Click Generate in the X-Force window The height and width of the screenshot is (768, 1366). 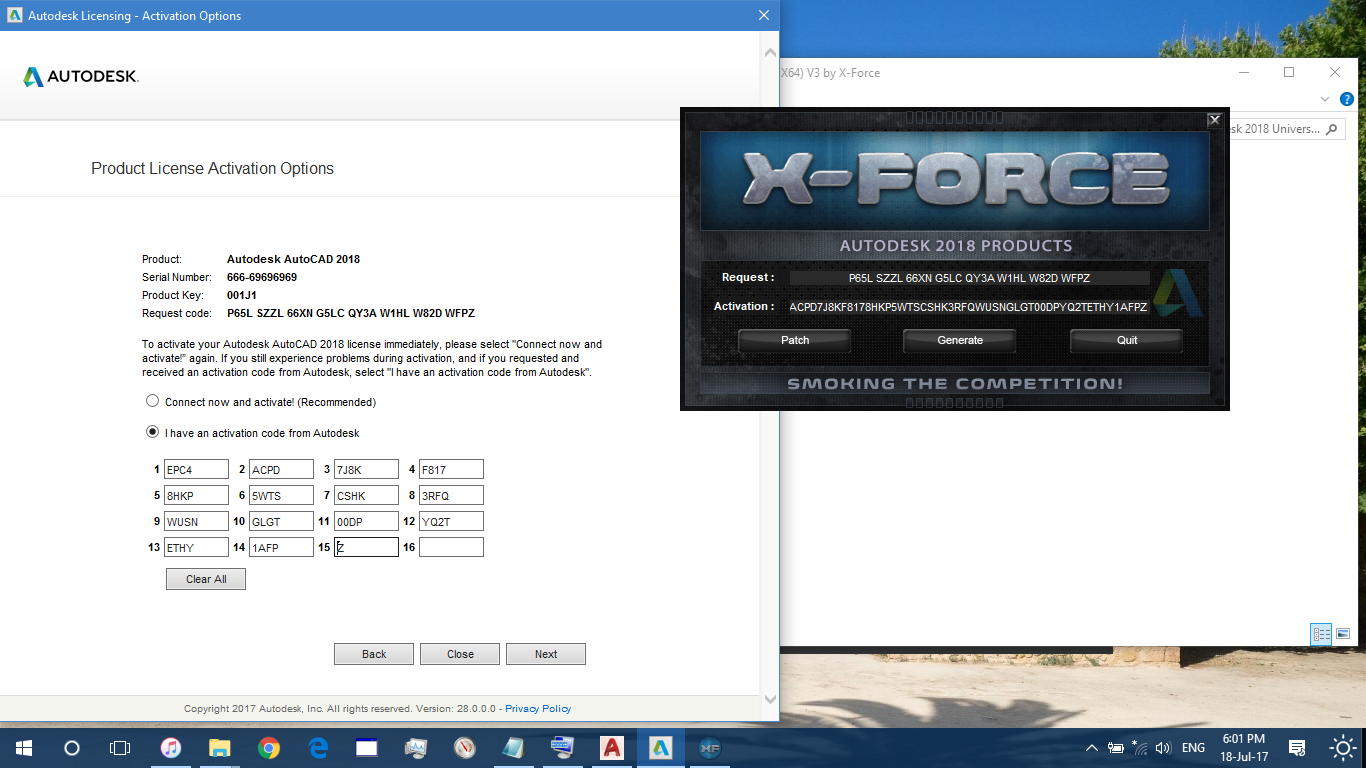pos(960,340)
